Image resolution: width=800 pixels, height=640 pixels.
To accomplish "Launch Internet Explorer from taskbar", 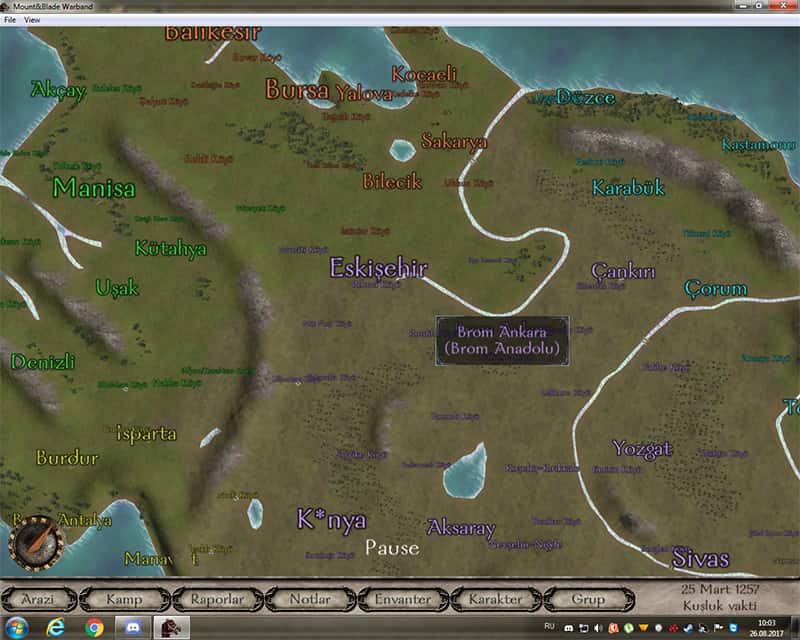I will tap(56, 628).
